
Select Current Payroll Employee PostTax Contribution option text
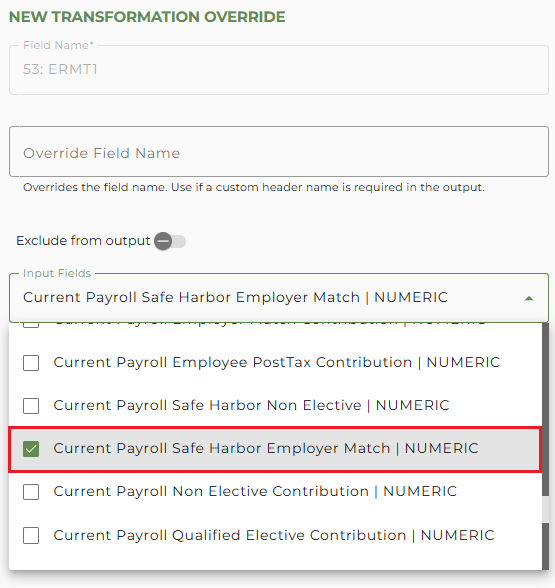tap(277, 362)
